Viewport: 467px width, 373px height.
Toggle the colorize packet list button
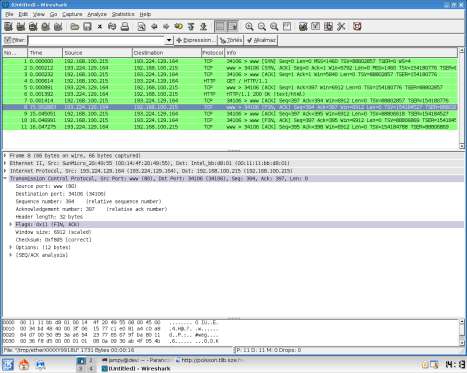coord(220,27)
